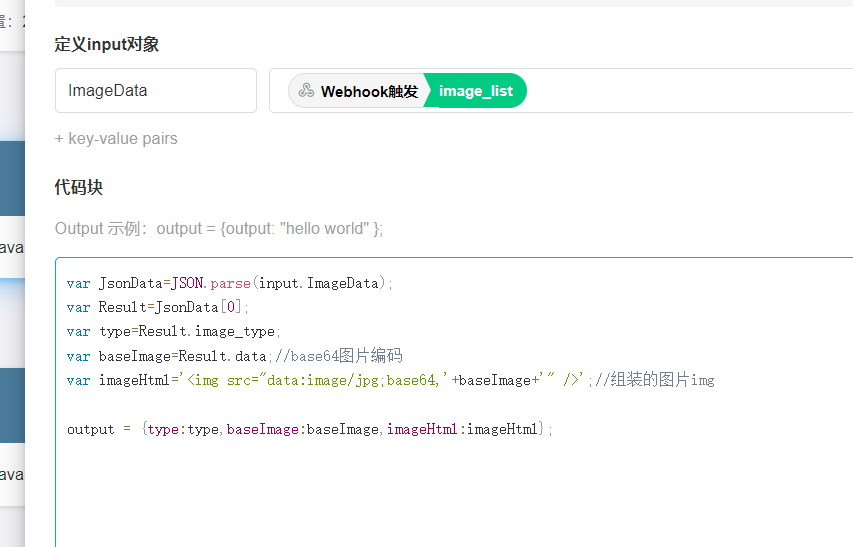Click the 代码块 section heading
Screen dimensions: 853x547
click(79, 188)
